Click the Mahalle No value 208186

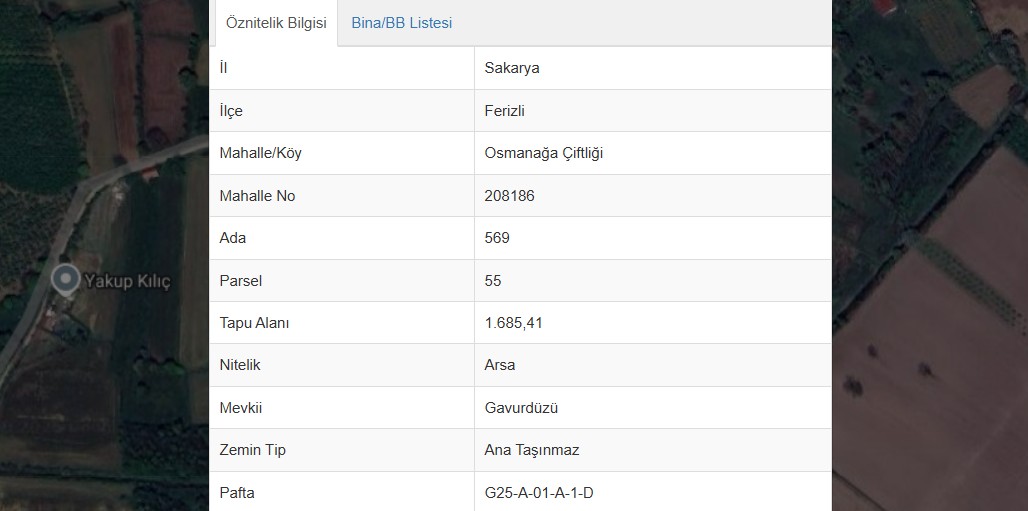[509, 195]
